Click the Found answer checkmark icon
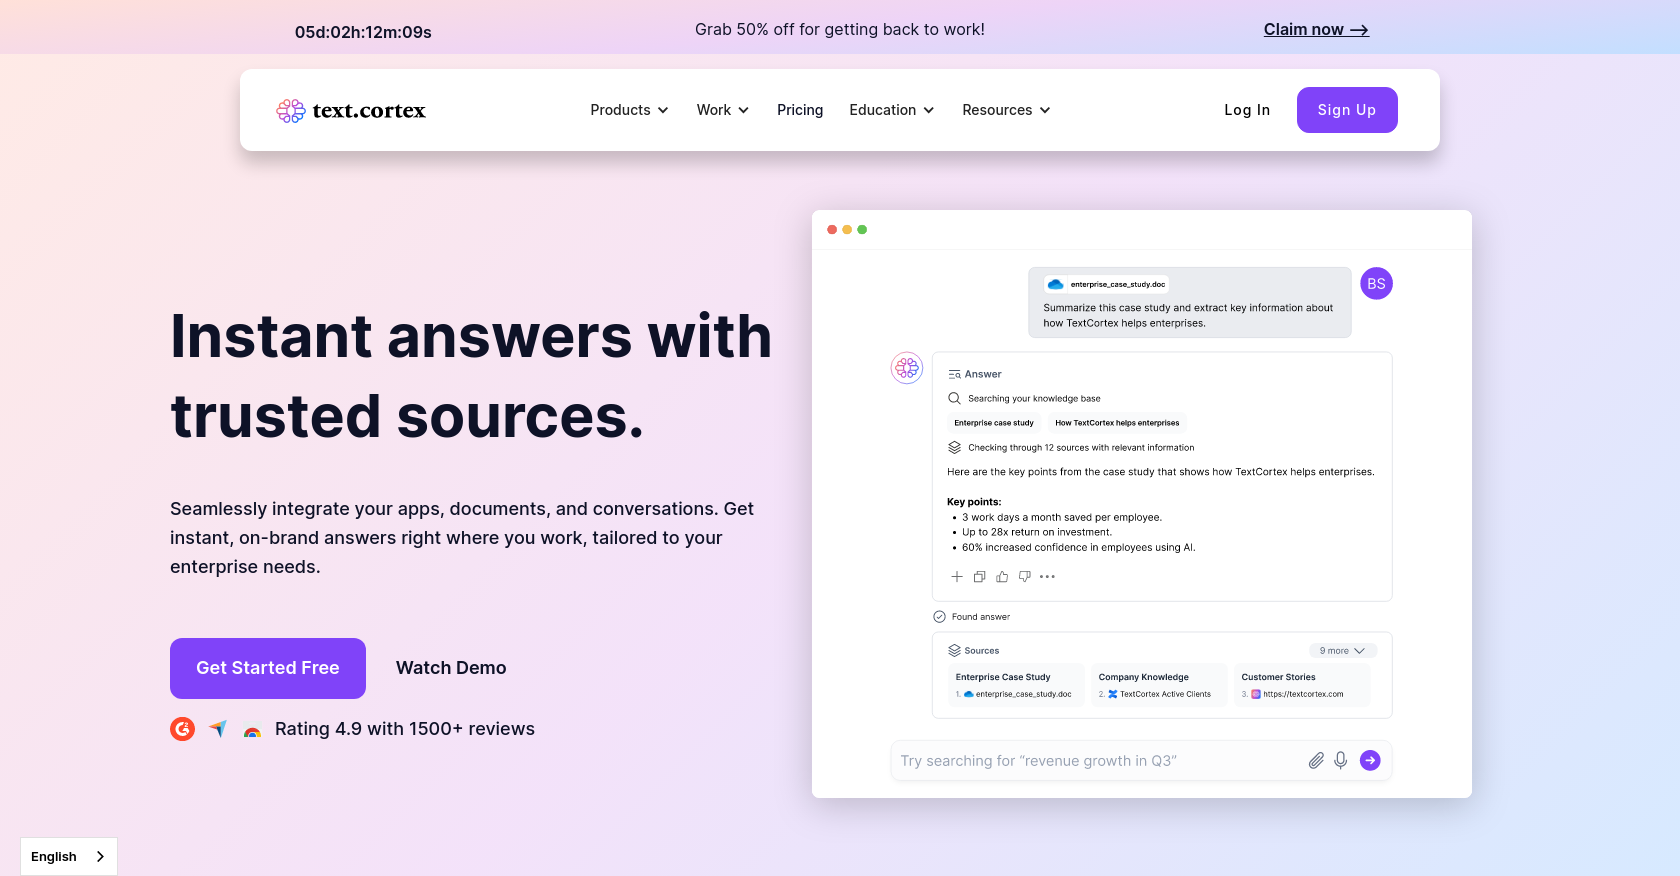 click(939, 617)
